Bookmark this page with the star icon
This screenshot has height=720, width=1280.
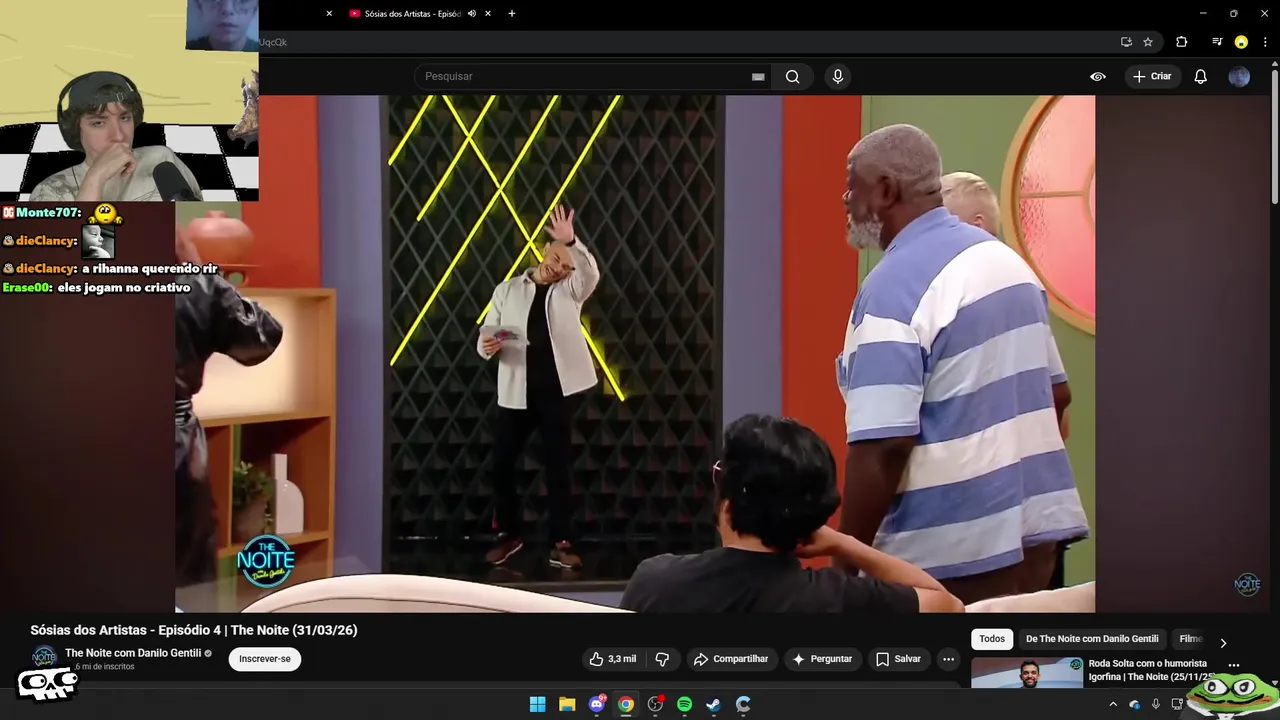coord(1148,42)
